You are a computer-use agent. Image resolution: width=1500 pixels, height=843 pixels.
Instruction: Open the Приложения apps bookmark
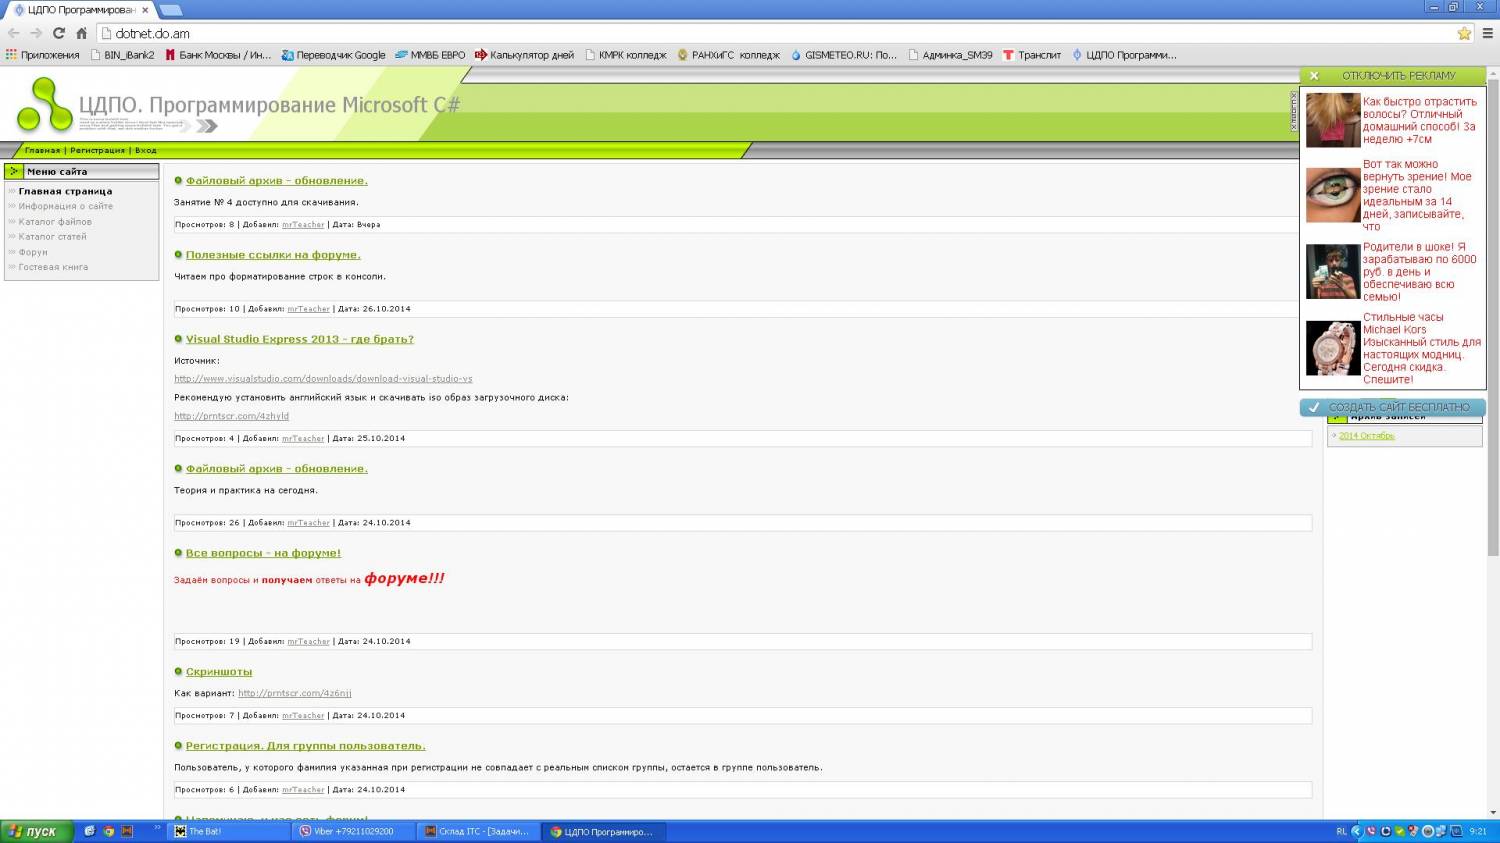[43, 55]
